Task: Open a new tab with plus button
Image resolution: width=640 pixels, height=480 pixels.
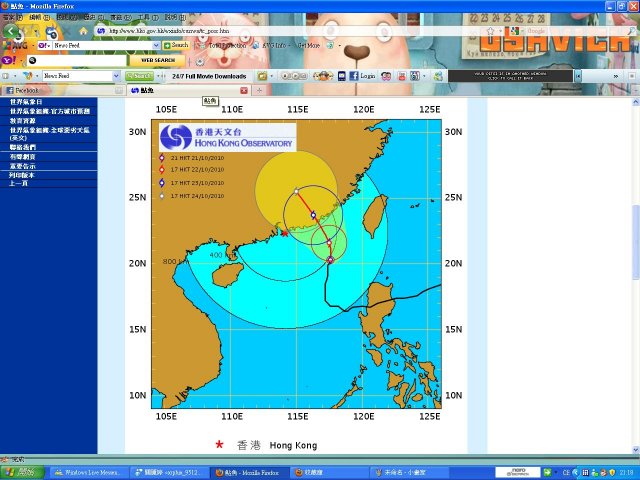Action: click(x=259, y=91)
